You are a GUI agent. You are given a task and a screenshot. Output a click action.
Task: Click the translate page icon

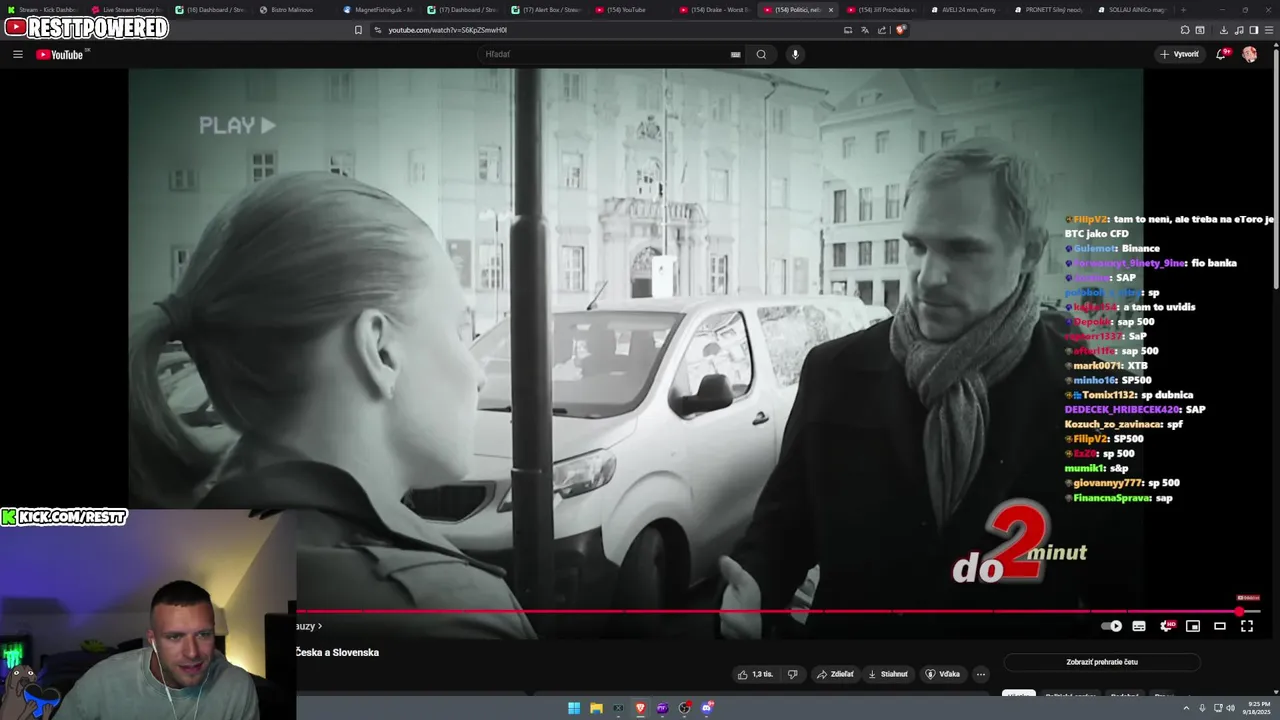[865, 30]
